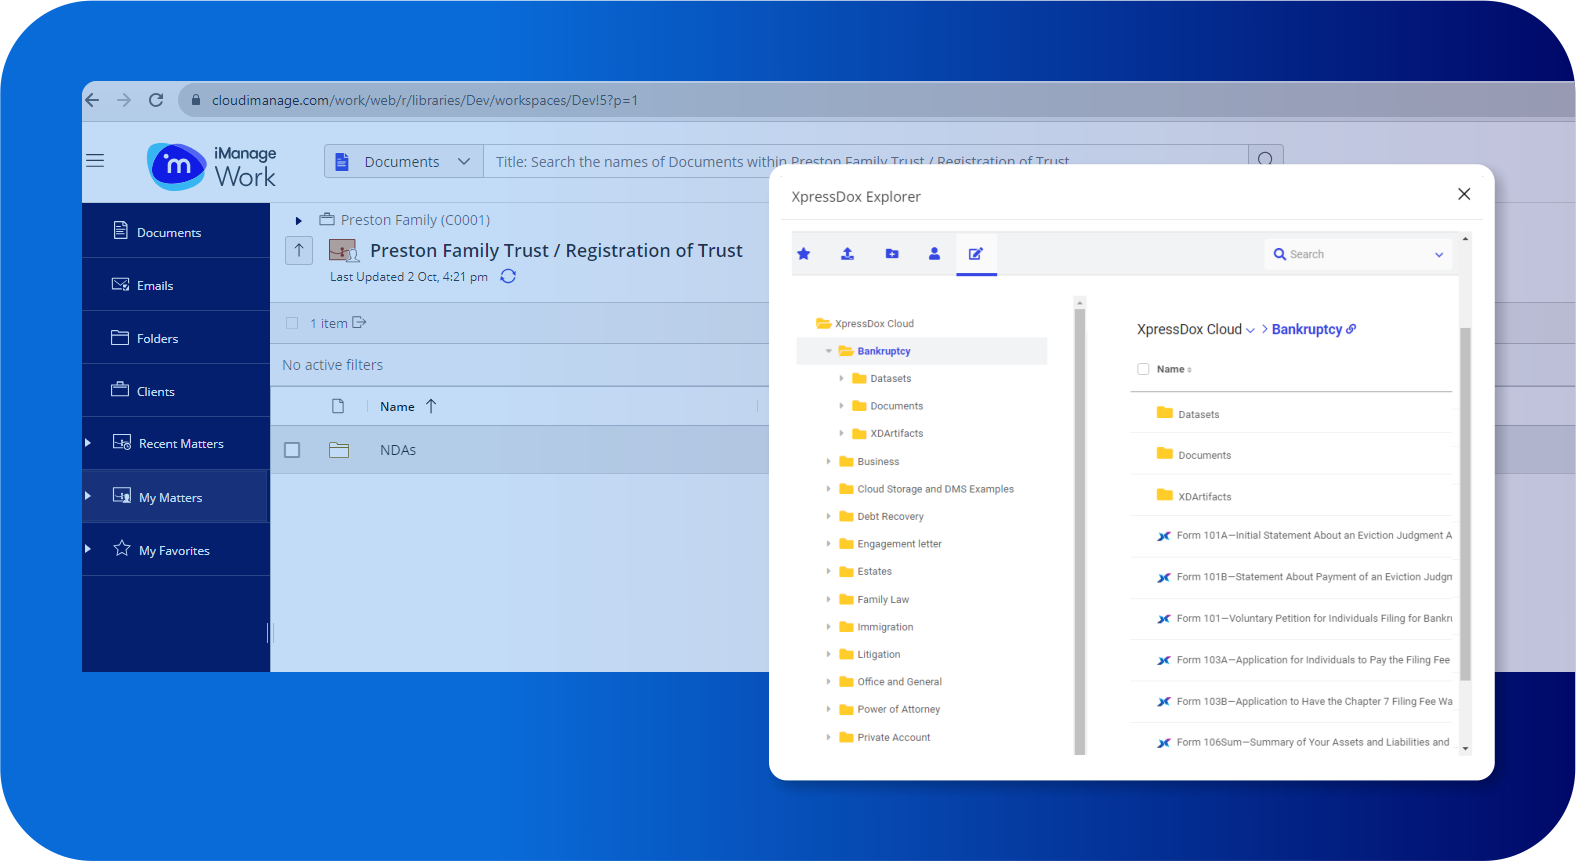This screenshot has width=1576, height=861.
Task: Click the Preston Family (C0001) breadcrumb link
Action: pos(415,220)
